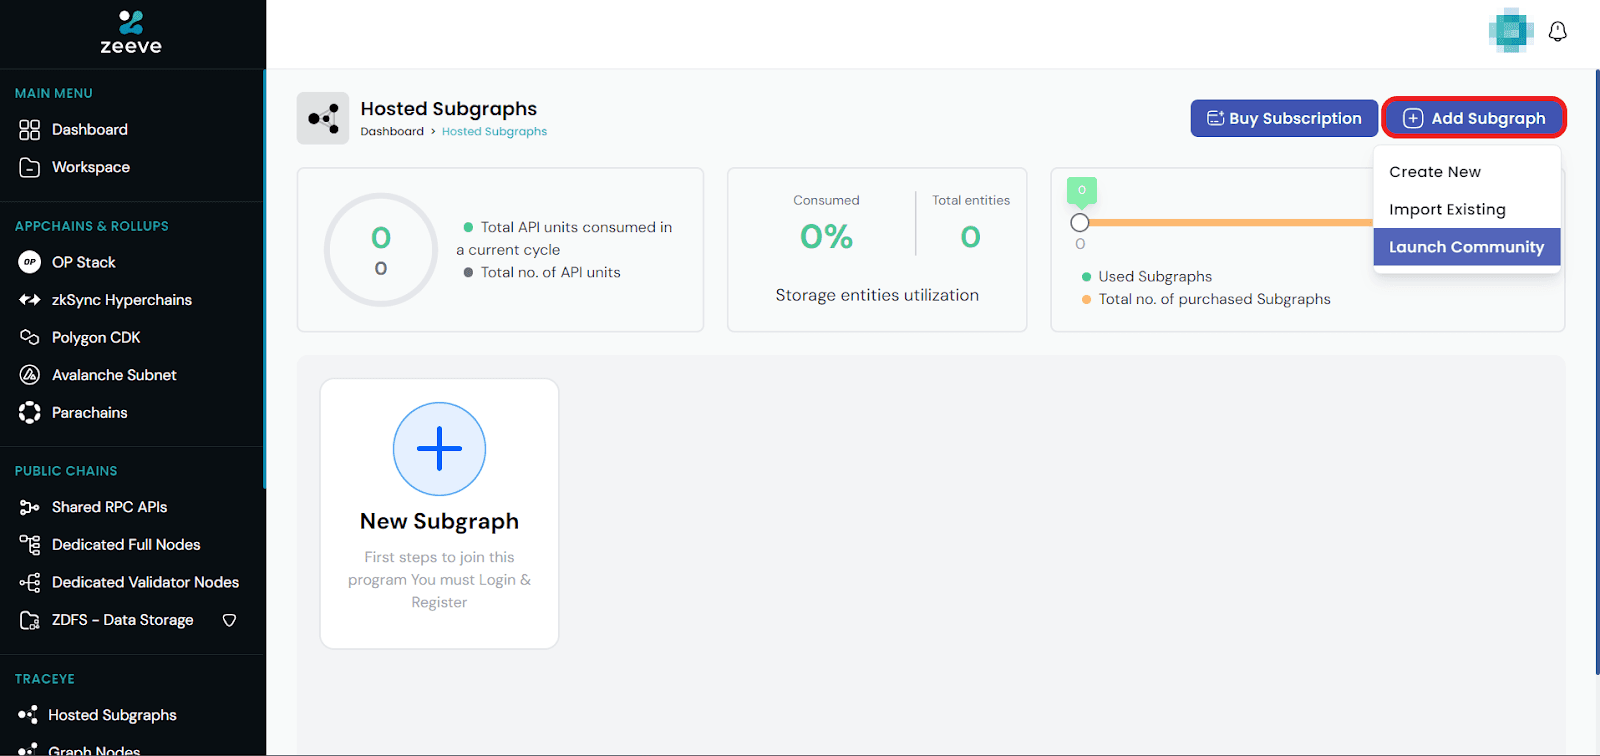The height and width of the screenshot is (756, 1600).
Task: Select Launch Community option
Action: click(1467, 247)
